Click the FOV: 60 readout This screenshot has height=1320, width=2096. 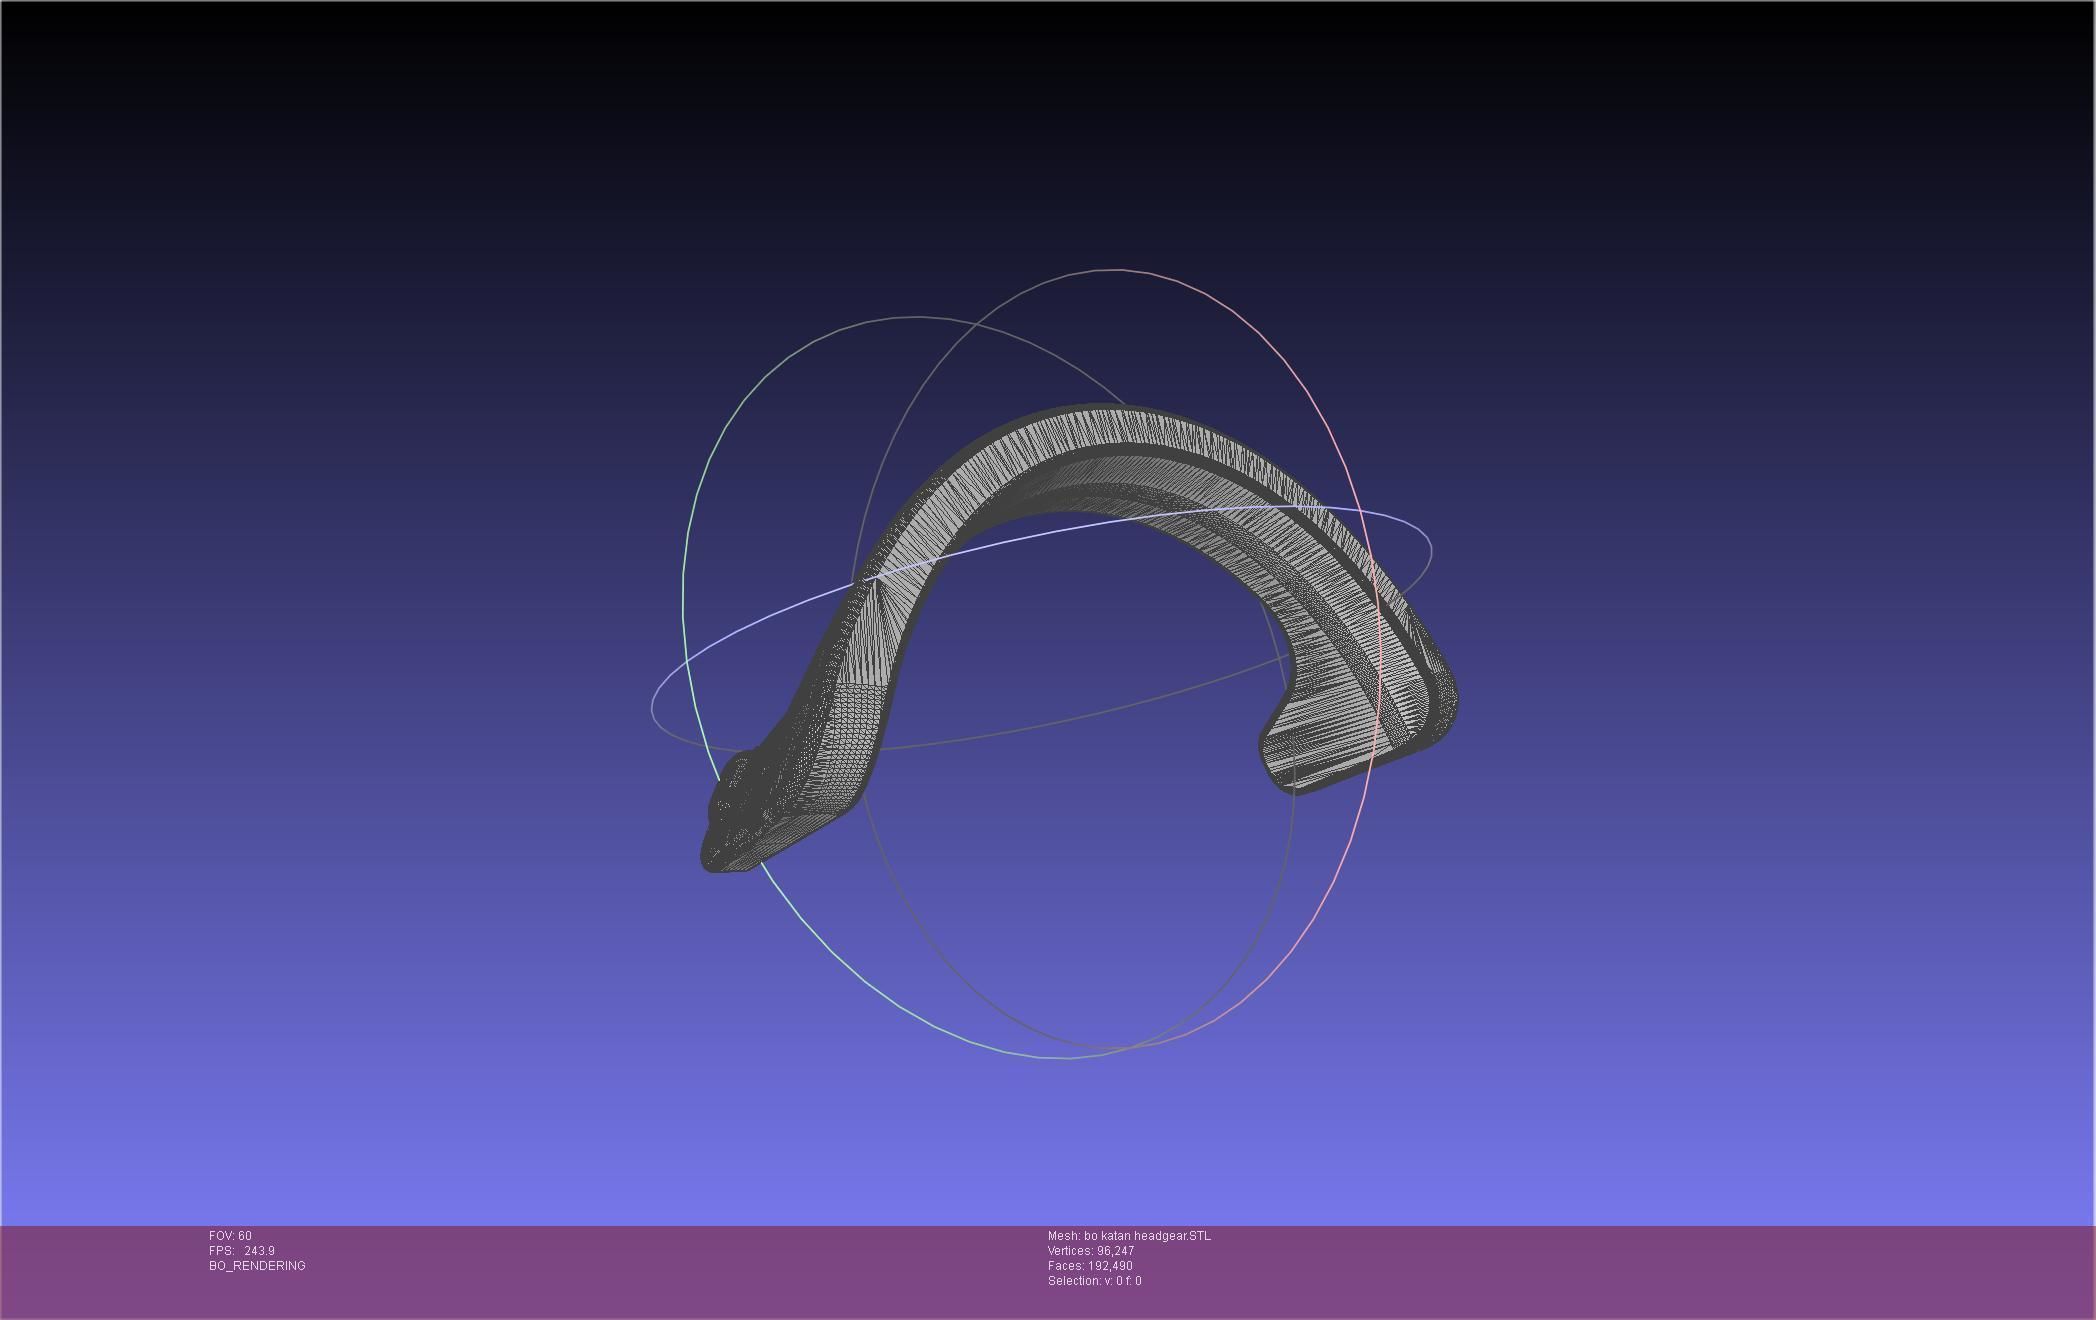coord(230,1236)
